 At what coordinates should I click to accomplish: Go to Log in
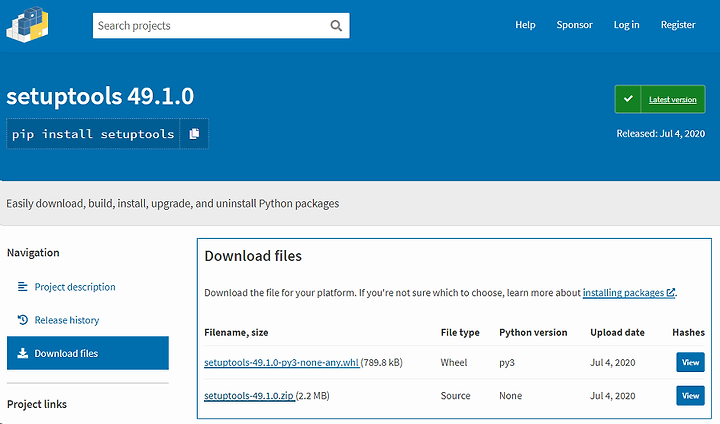(x=626, y=25)
